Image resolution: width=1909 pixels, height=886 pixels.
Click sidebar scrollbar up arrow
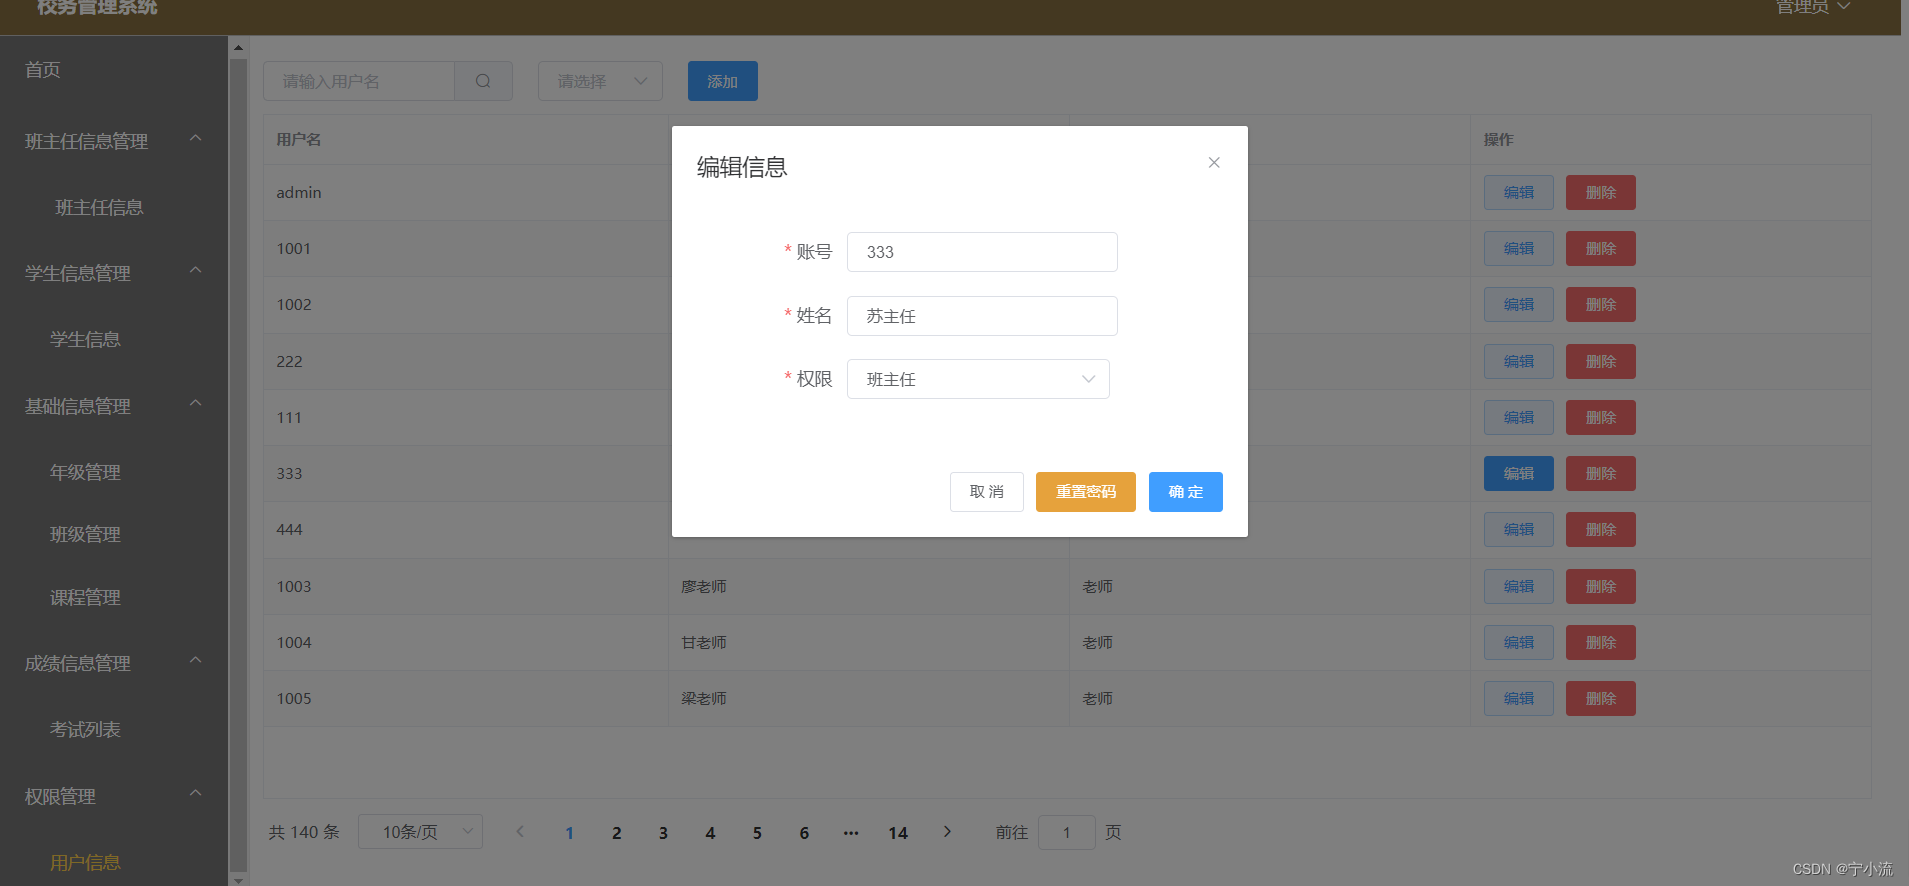(238, 47)
